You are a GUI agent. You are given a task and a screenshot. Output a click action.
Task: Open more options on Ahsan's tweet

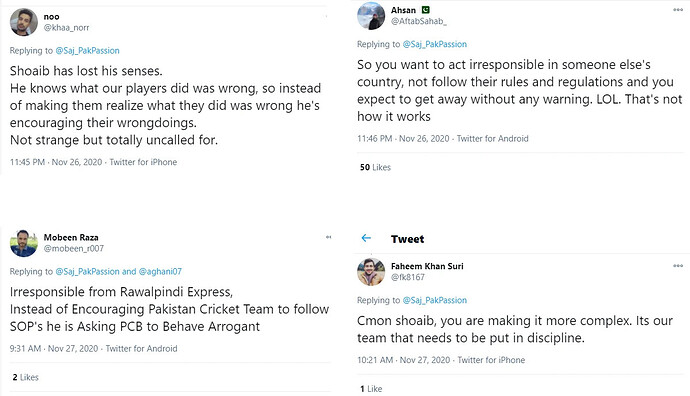[x=678, y=10]
